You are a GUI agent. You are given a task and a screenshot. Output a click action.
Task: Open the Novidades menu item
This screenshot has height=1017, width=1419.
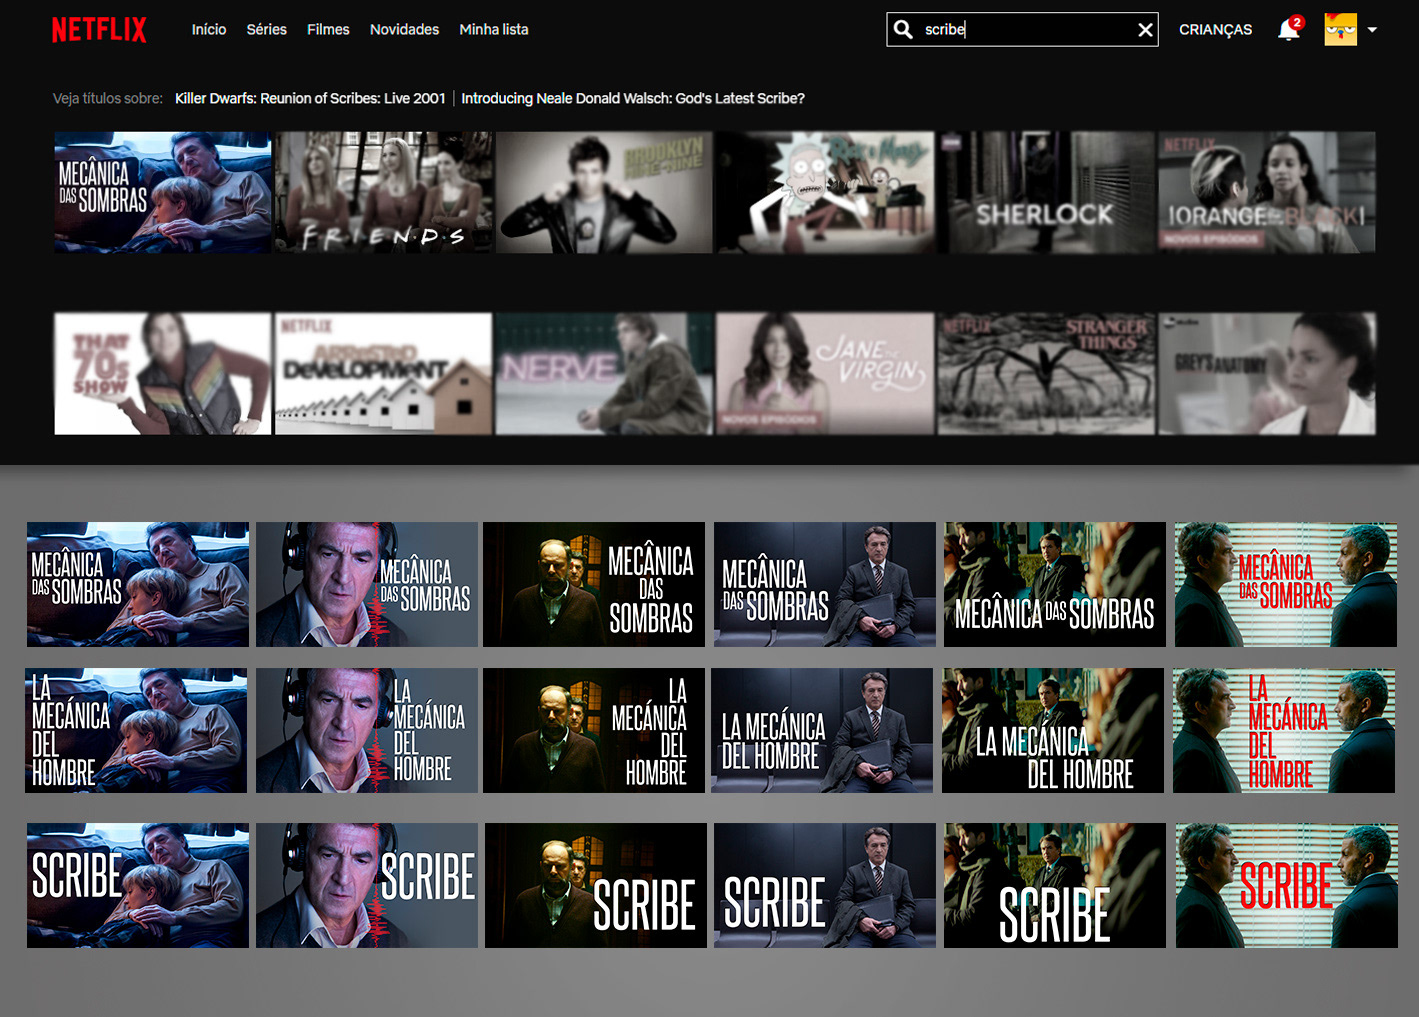point(404,29)
